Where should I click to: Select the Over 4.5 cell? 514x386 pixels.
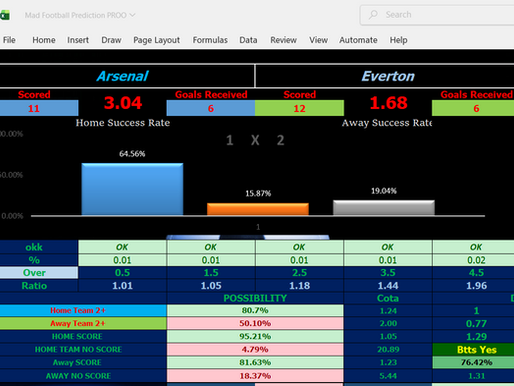tap(473, 273)
